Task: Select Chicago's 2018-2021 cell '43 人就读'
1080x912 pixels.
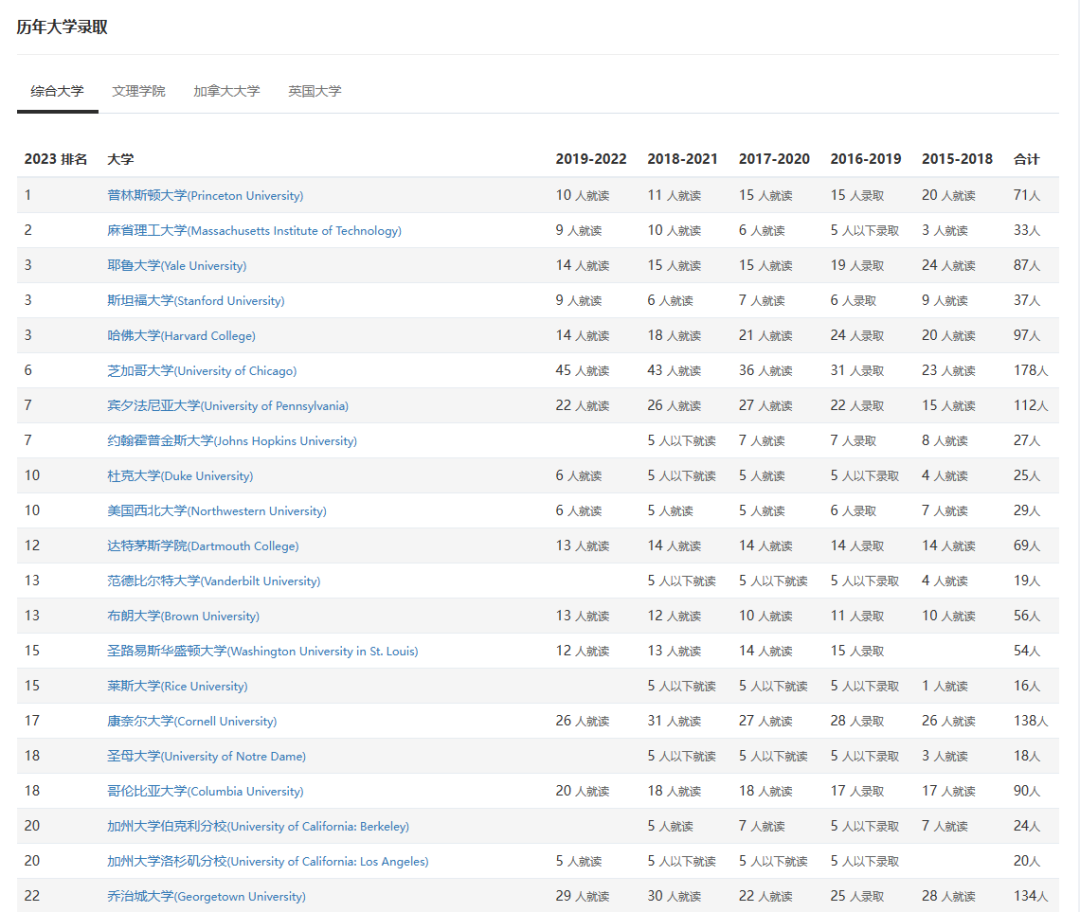Action: pos(674,371)
